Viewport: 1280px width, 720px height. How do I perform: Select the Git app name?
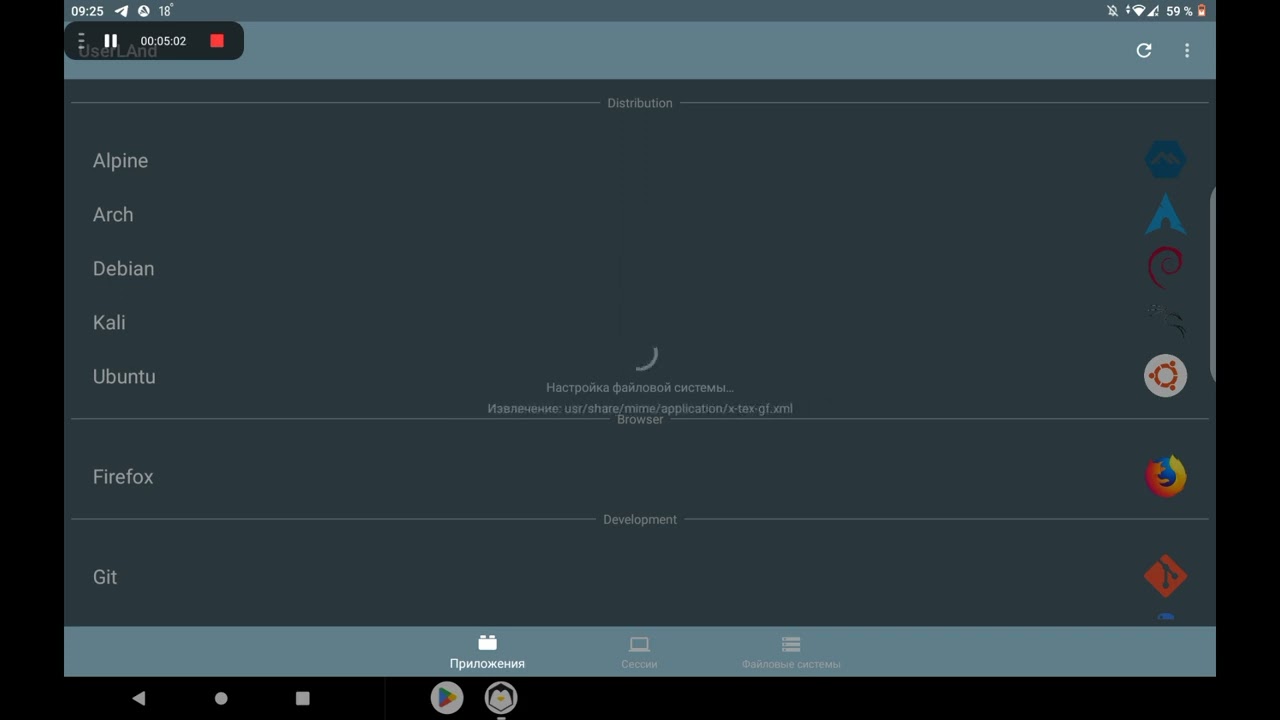(x=105, y=577)
